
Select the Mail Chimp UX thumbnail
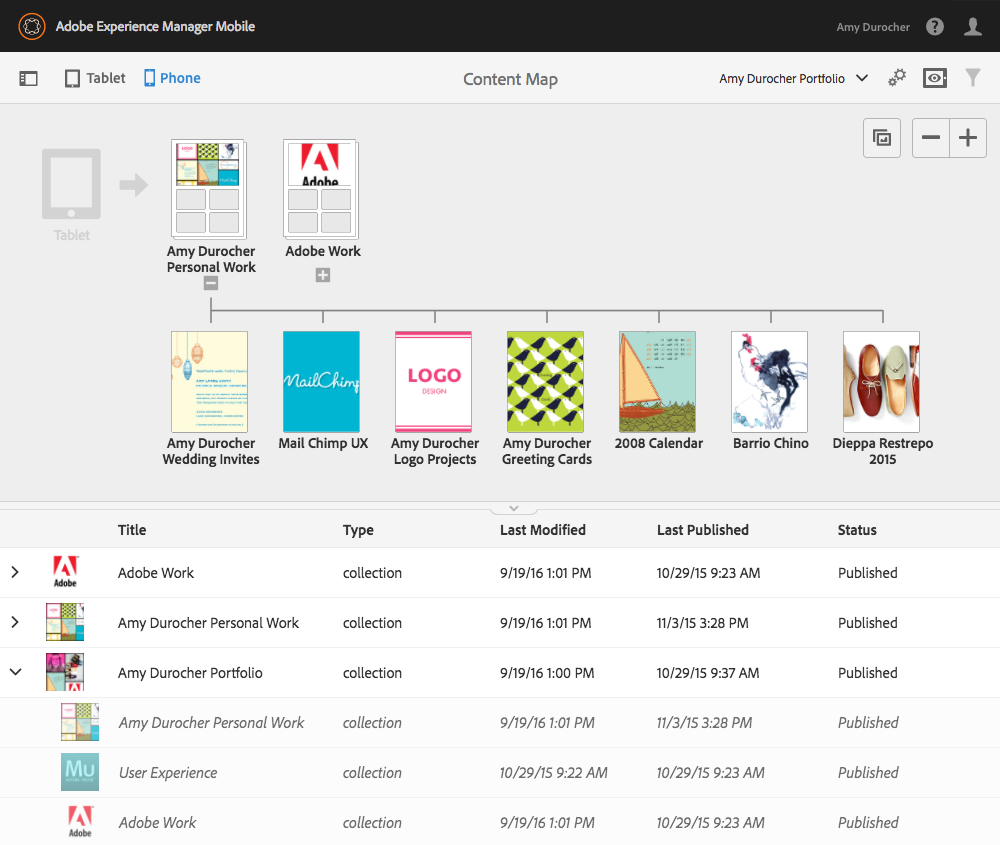click(321, 381)
